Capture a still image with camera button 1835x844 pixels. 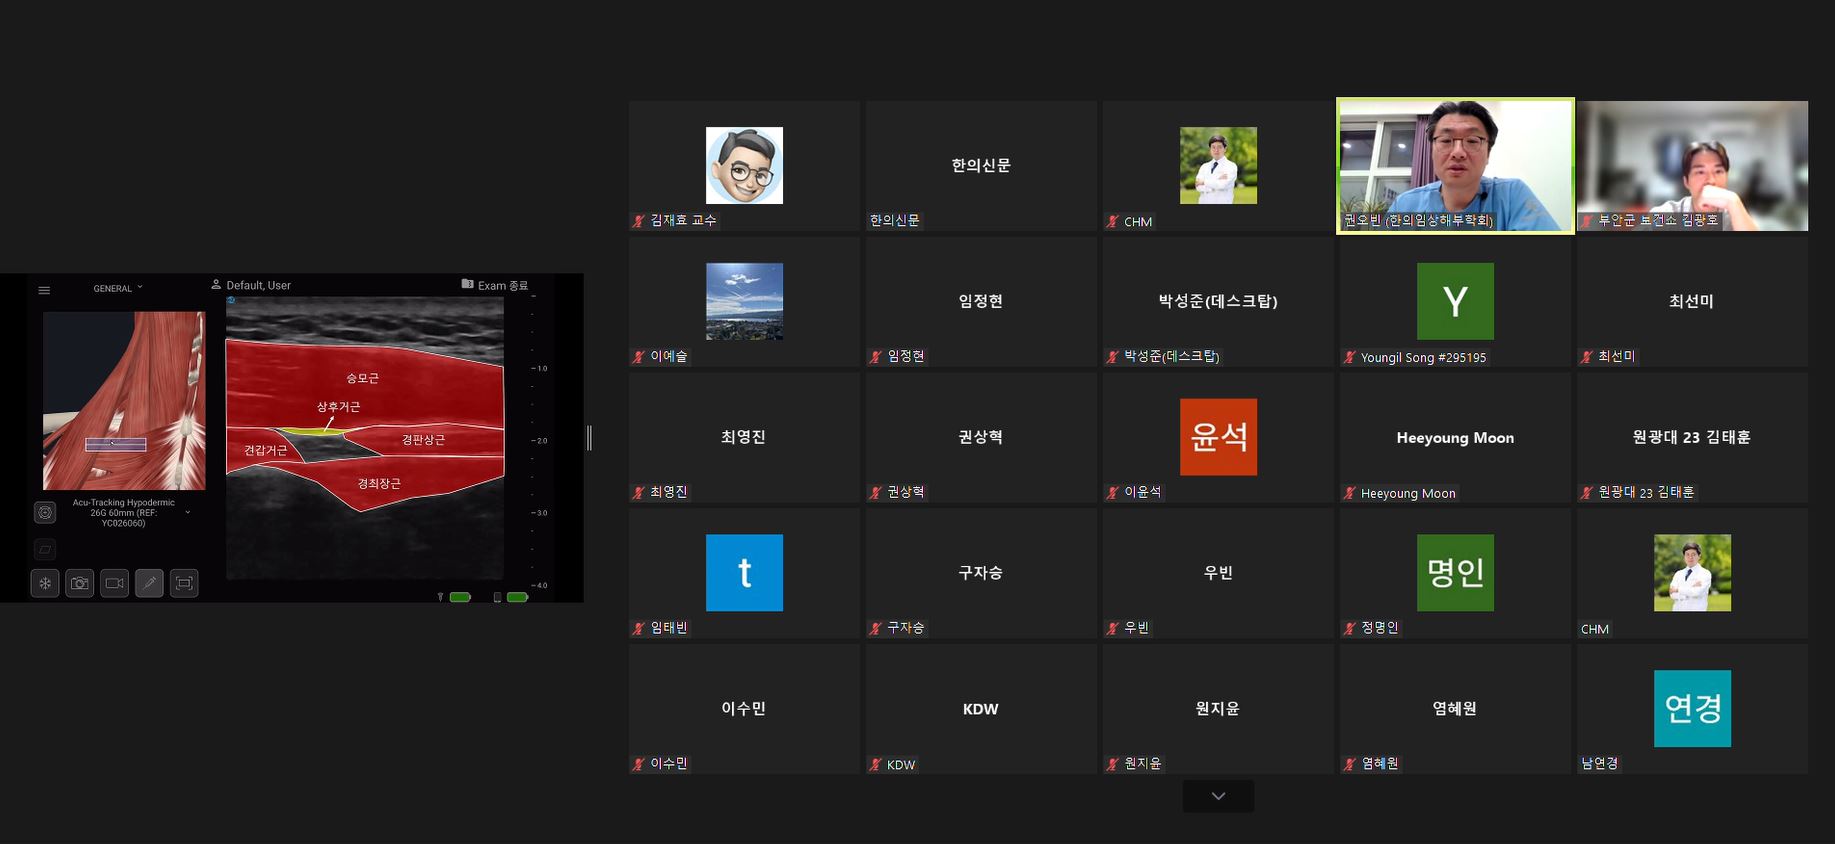click(80, 583)
